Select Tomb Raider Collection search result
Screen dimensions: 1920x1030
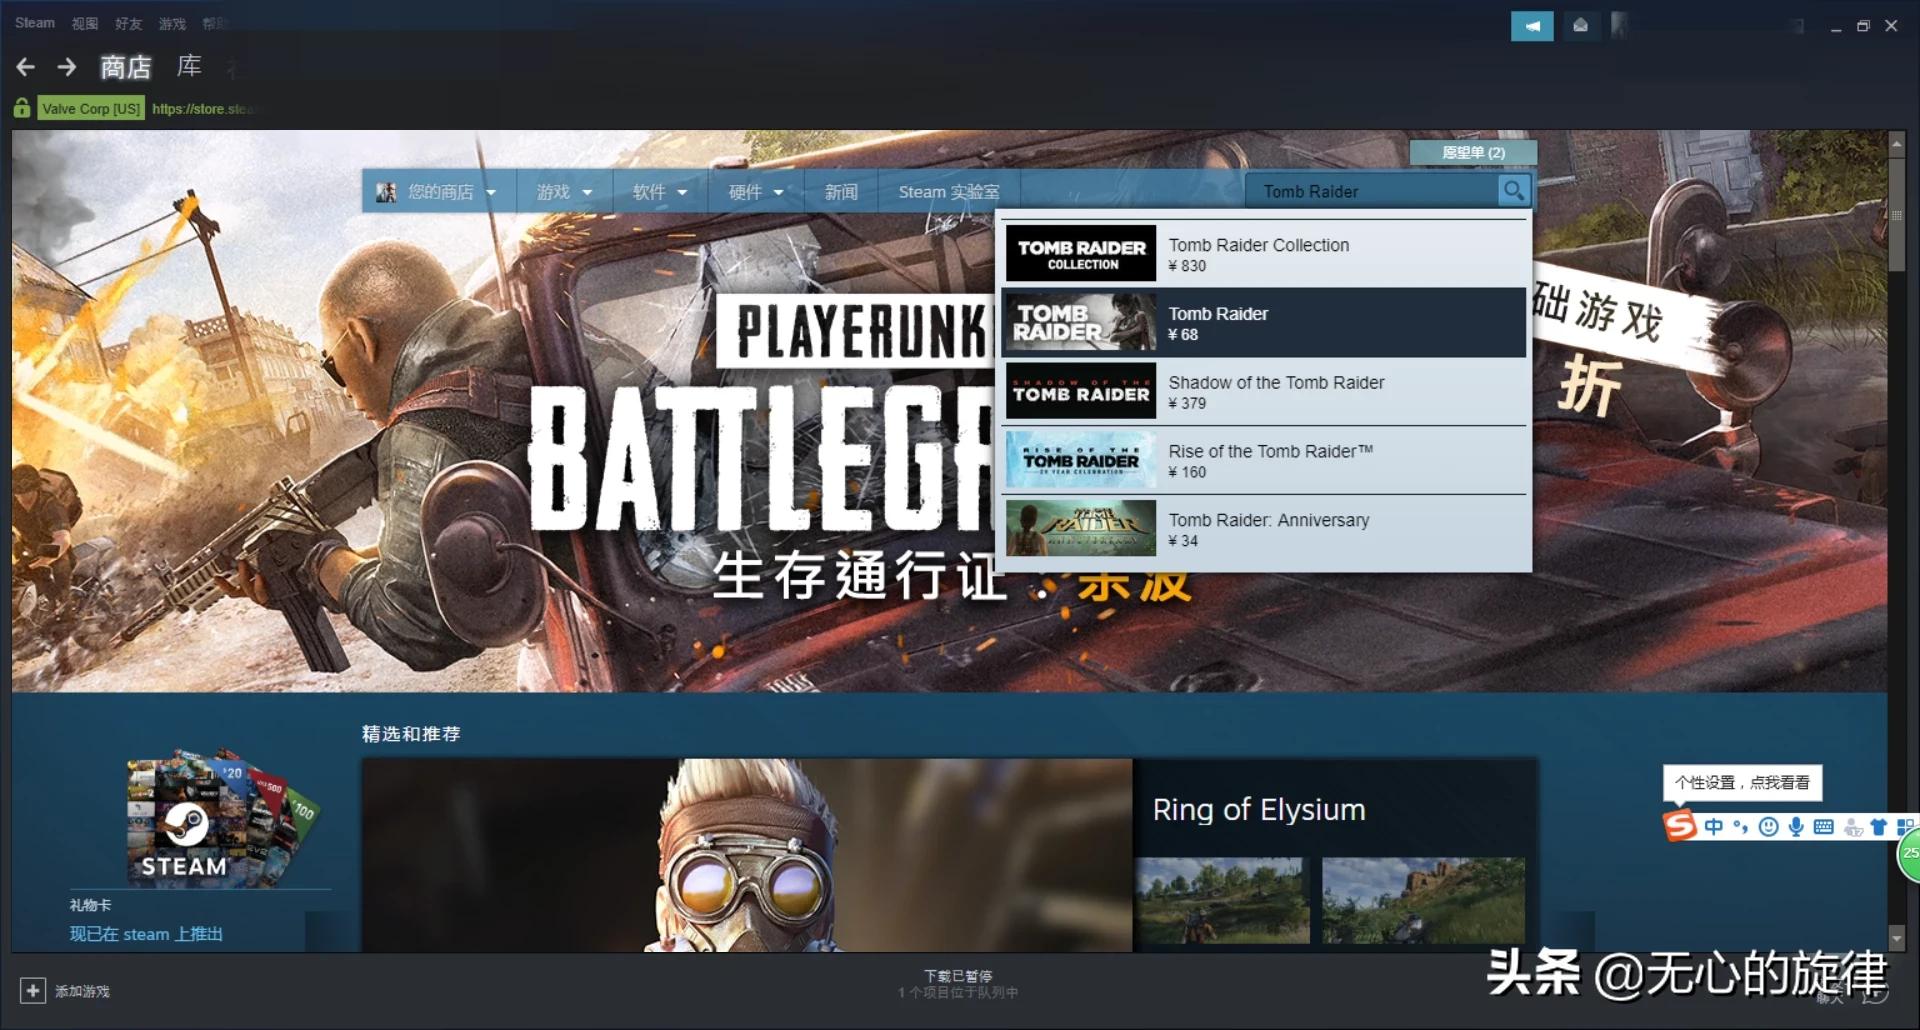pyautogui.click(x=1264, y=254)
